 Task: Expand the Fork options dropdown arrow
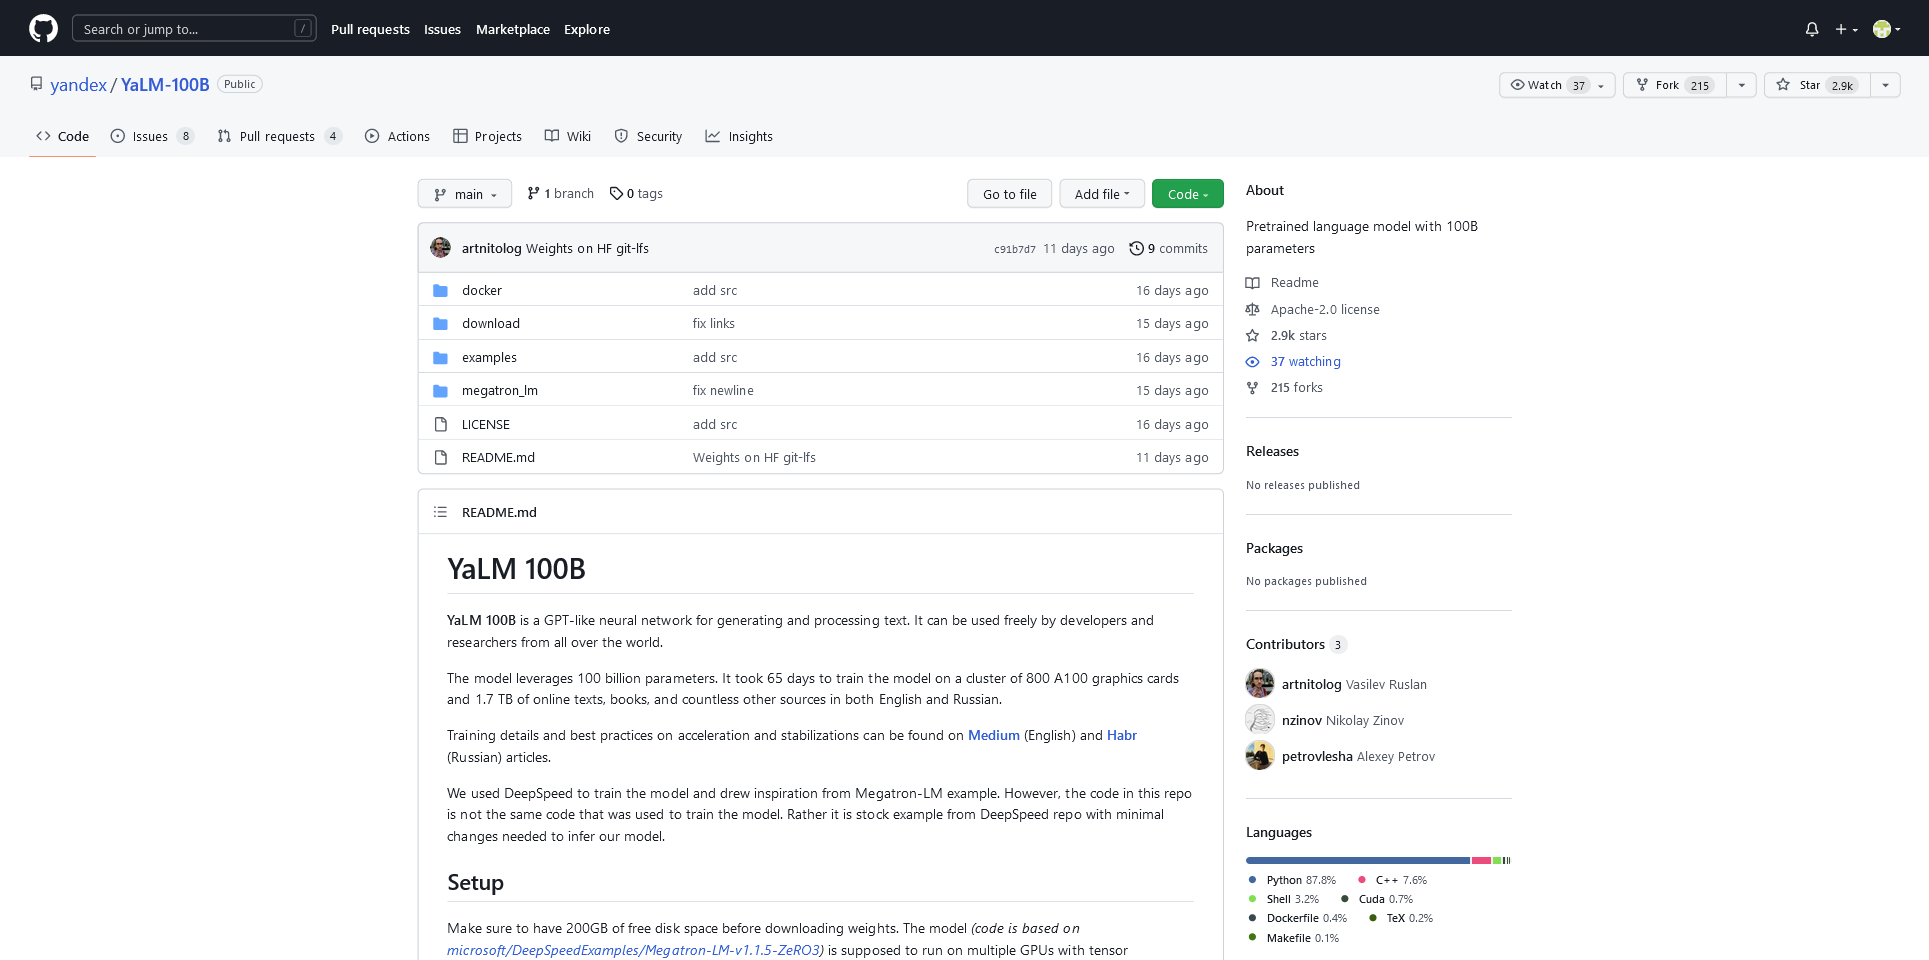click(x=1742, y=85)
